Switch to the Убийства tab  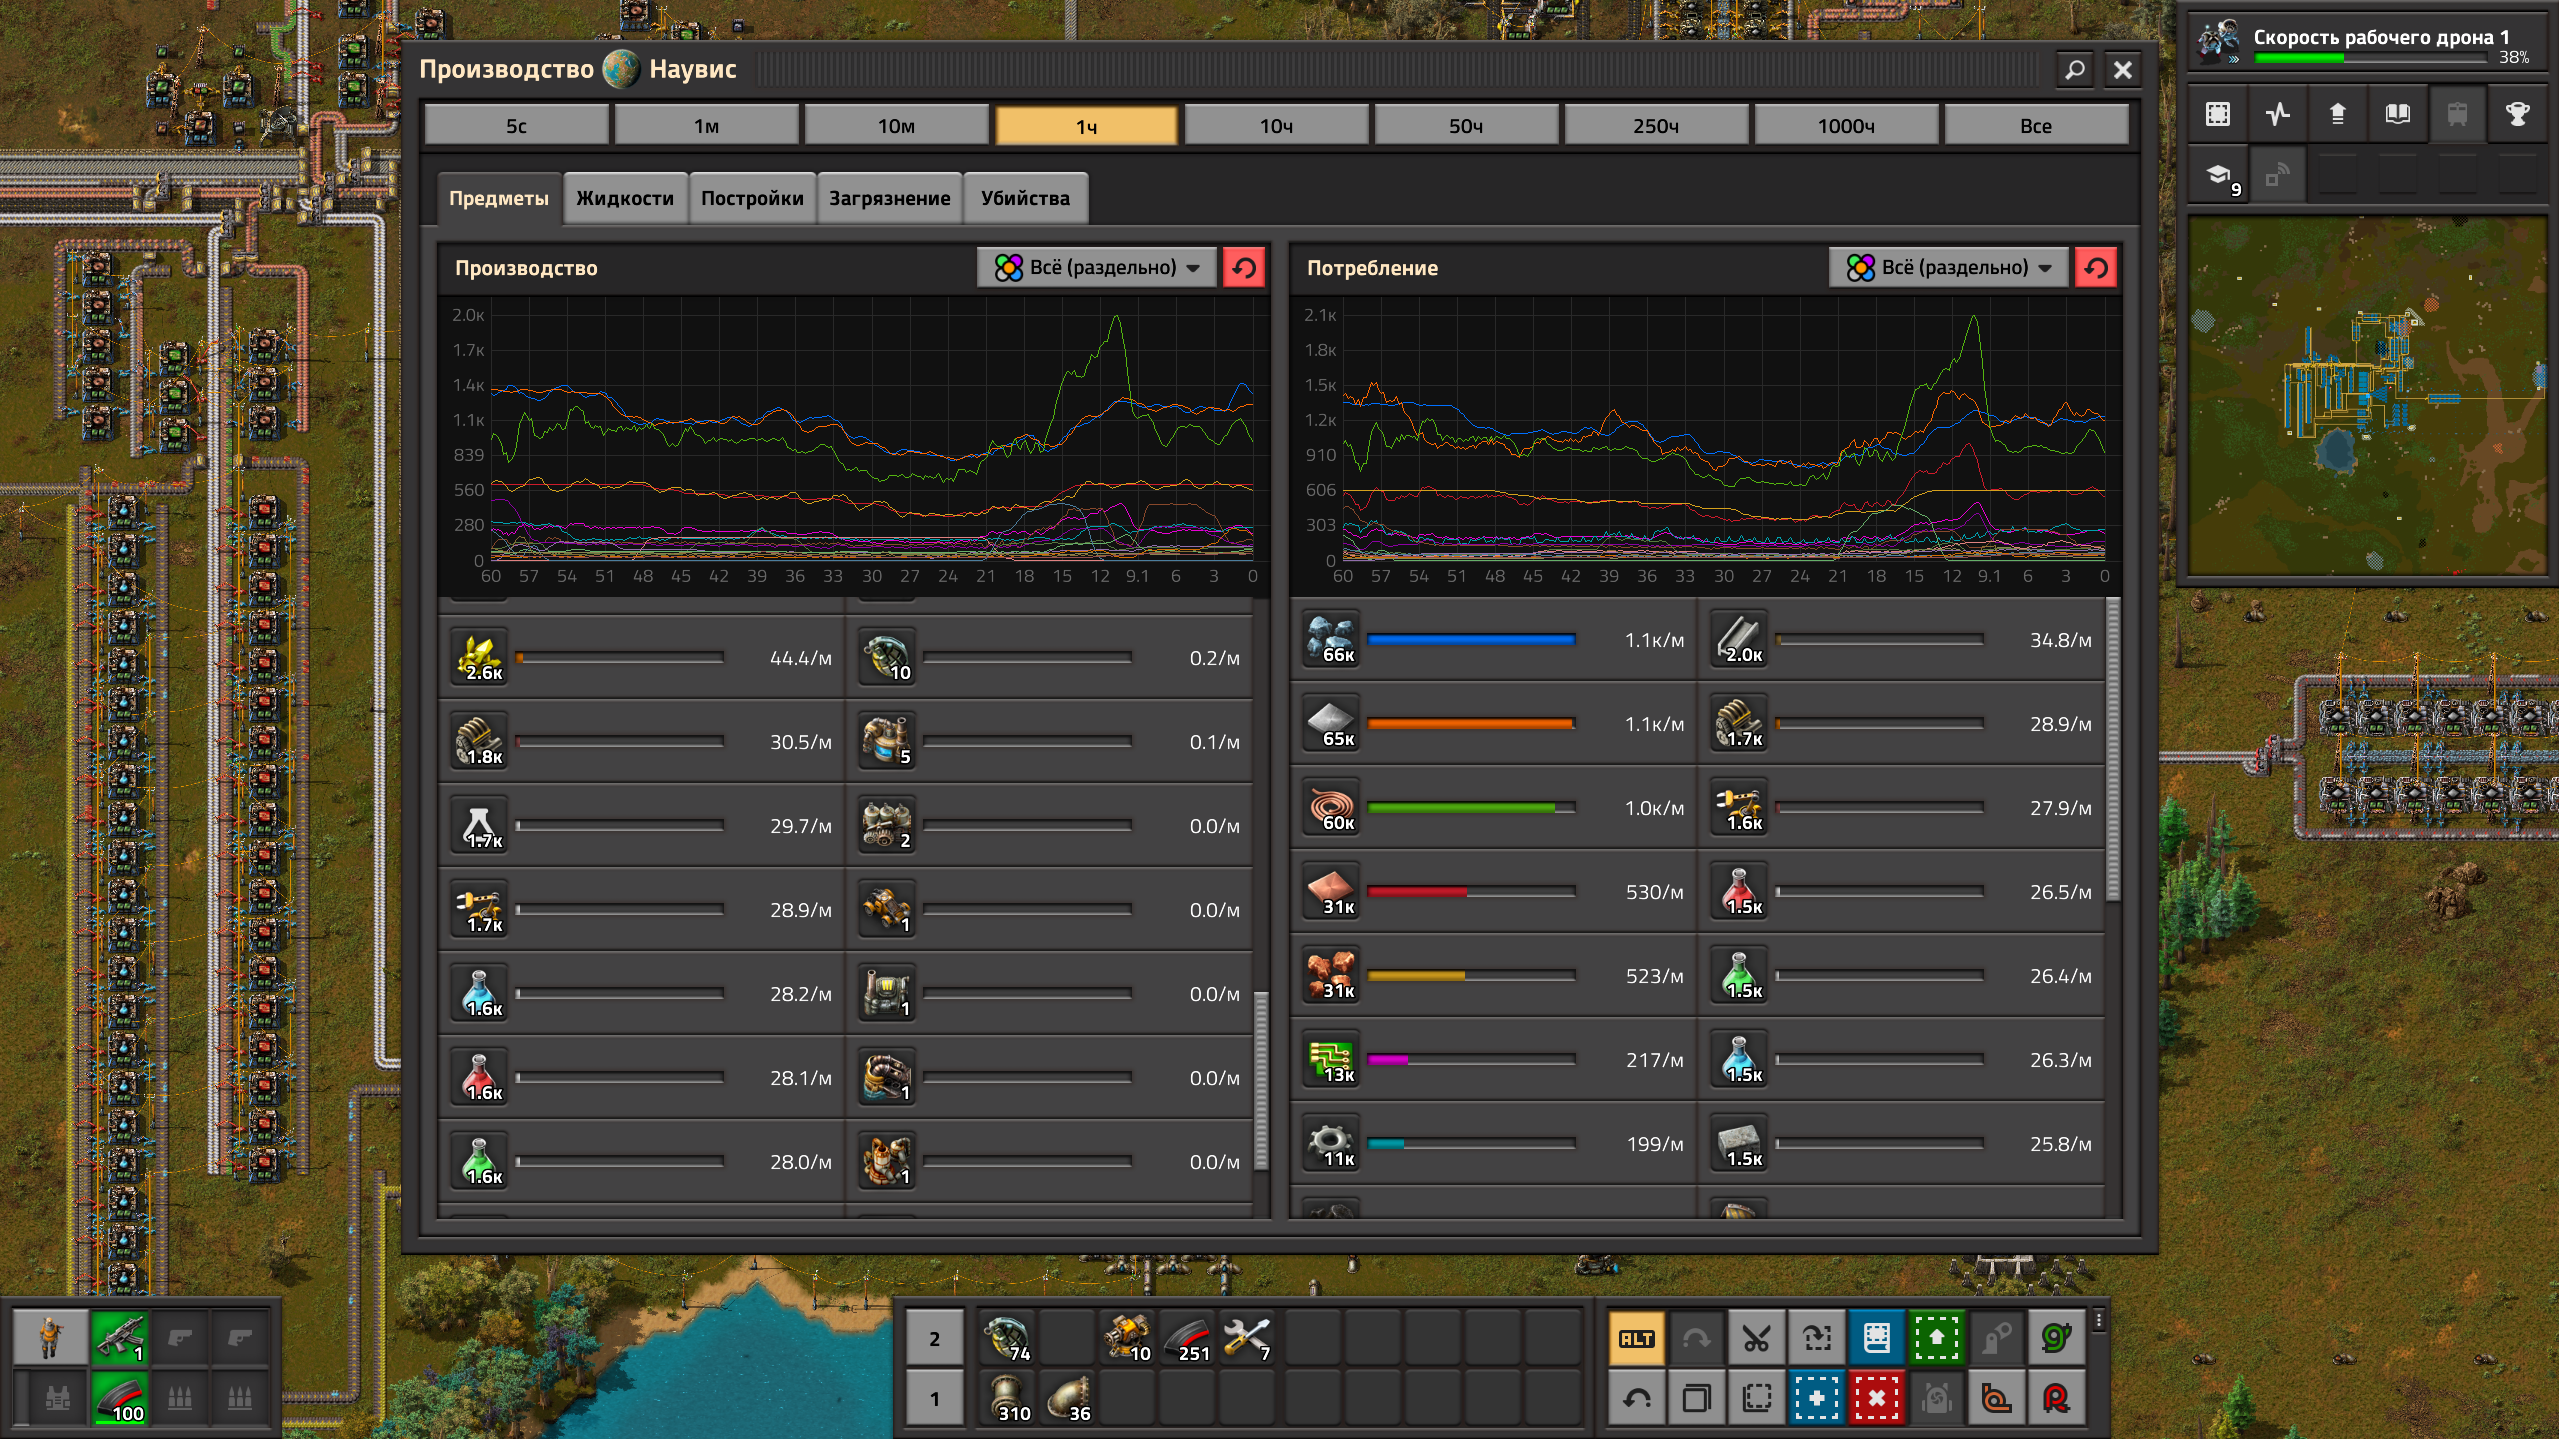click(x=1025, y=198)
